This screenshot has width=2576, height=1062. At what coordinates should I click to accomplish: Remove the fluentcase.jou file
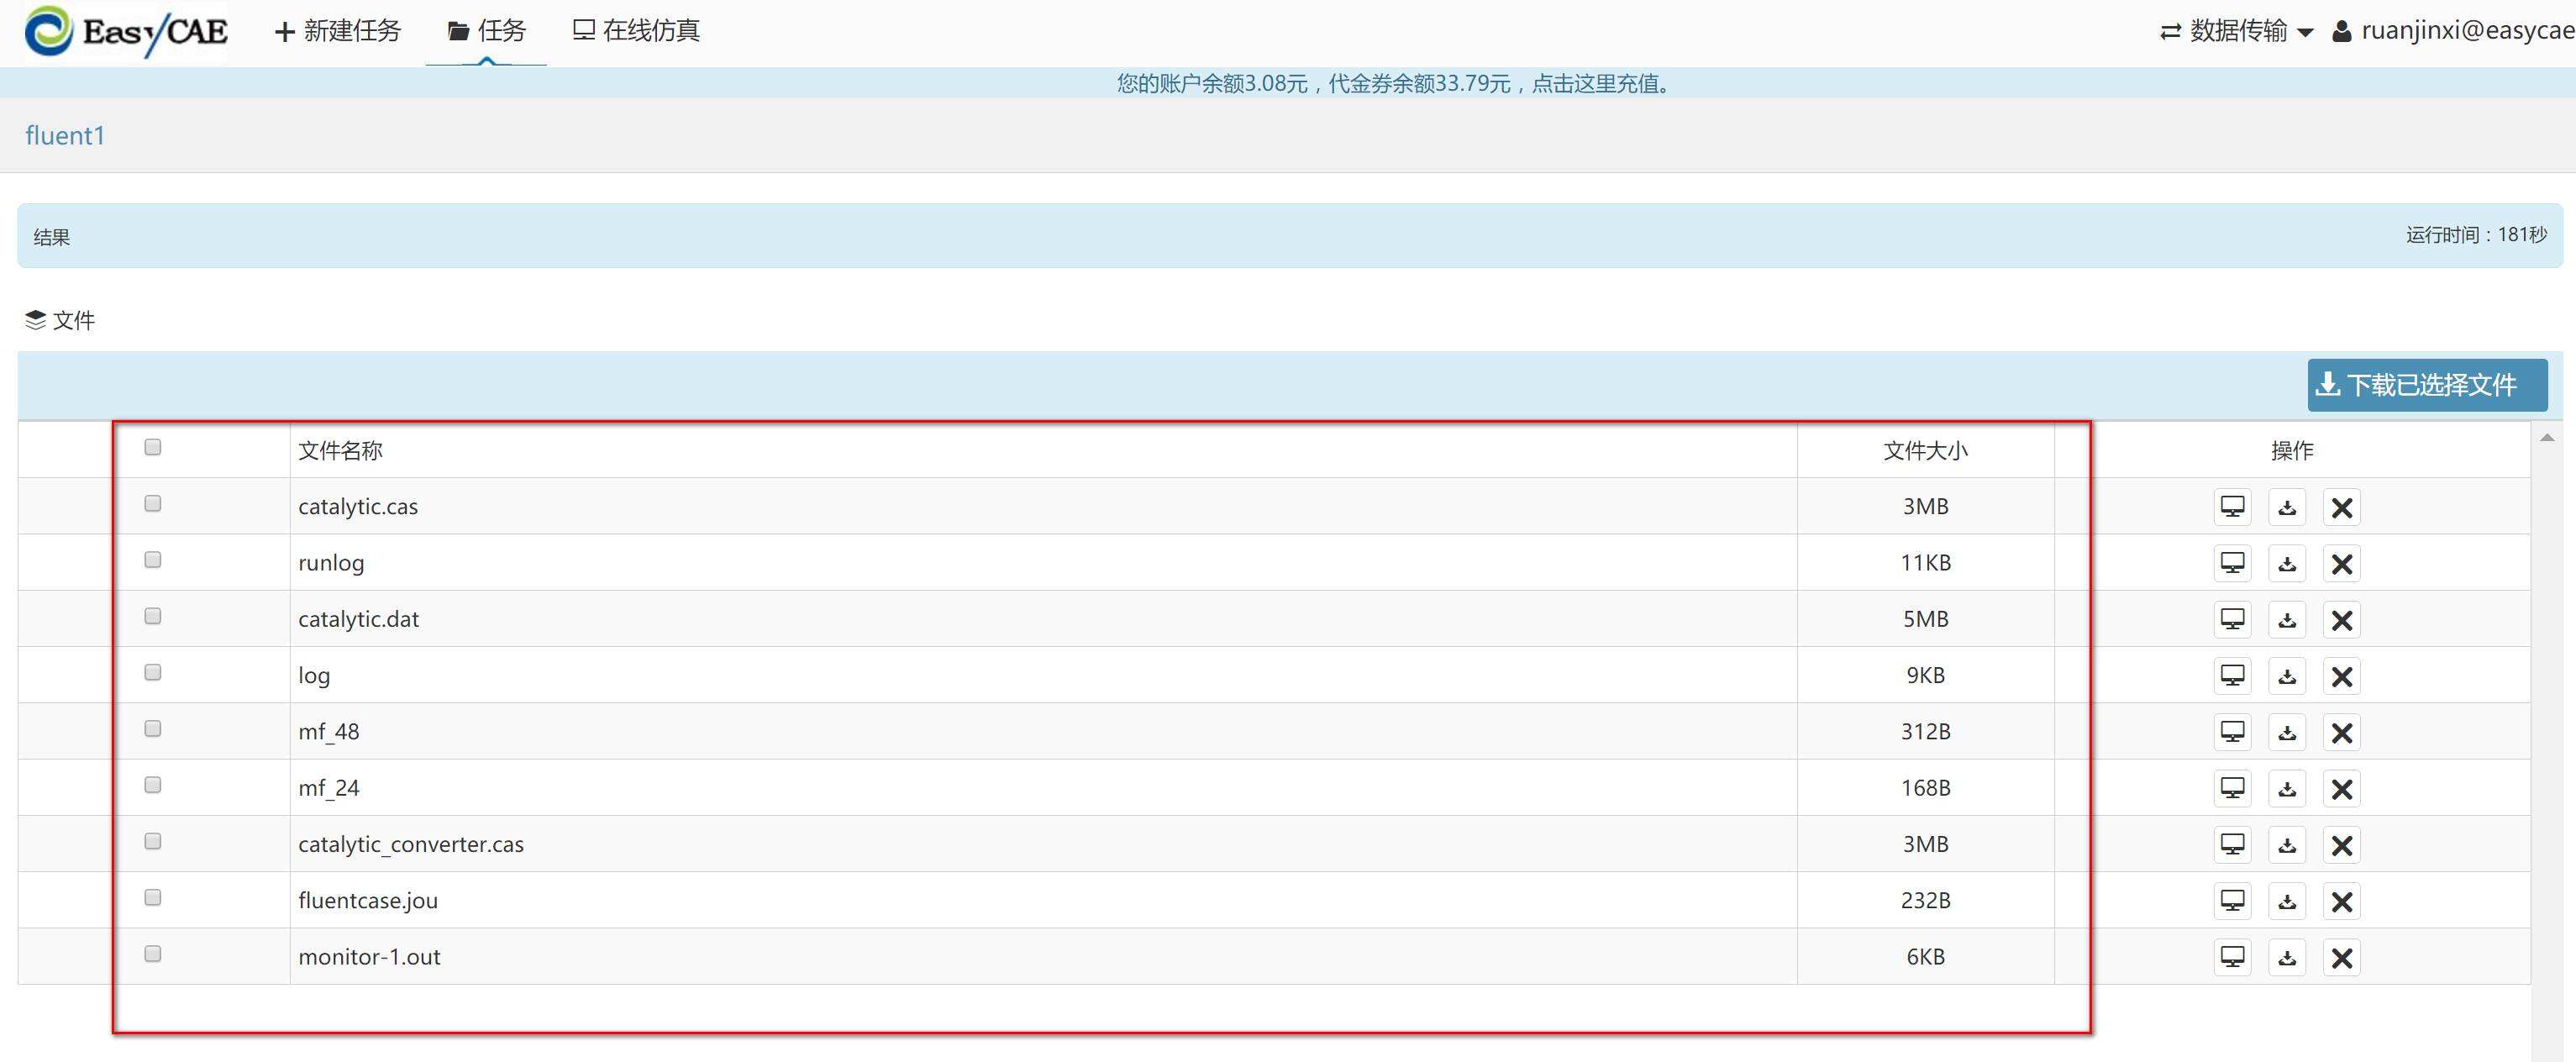point(2341,901)
